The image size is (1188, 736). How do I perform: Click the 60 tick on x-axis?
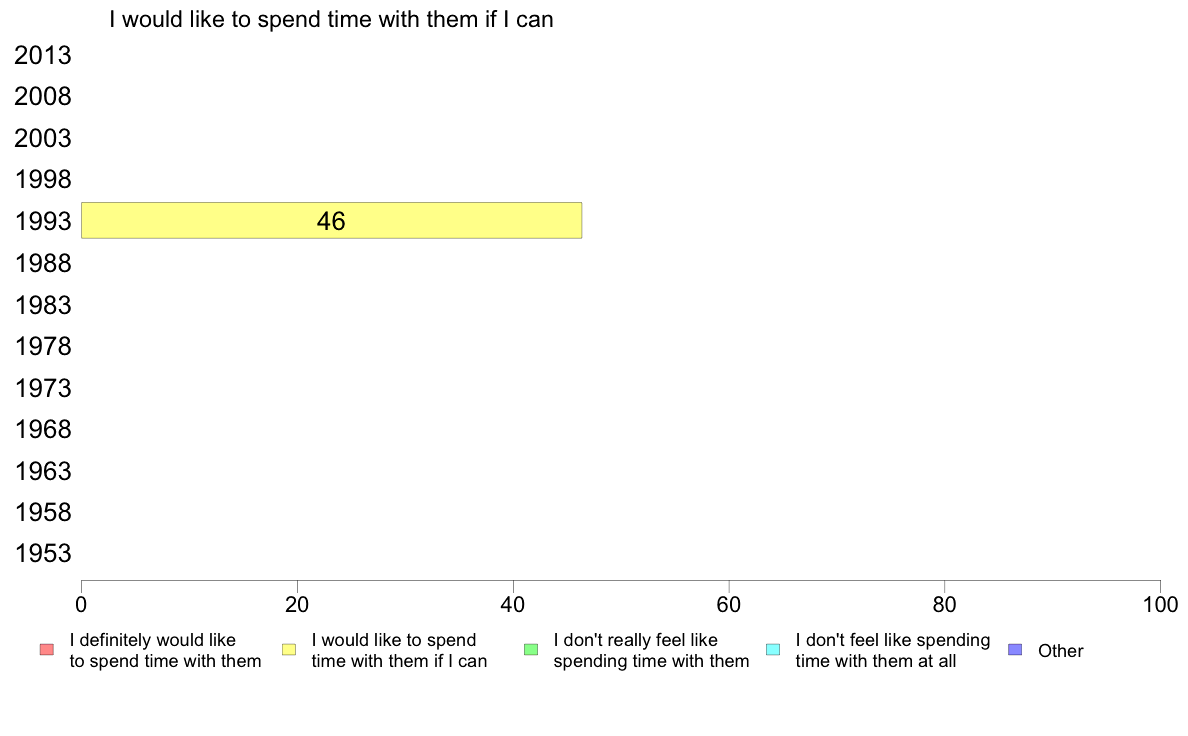[729, 604]
